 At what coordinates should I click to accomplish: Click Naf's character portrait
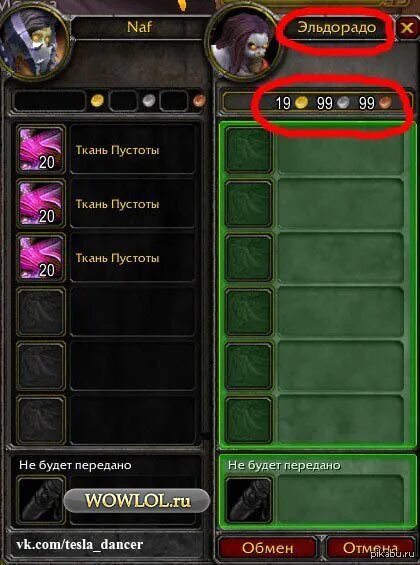pos(34,41)
